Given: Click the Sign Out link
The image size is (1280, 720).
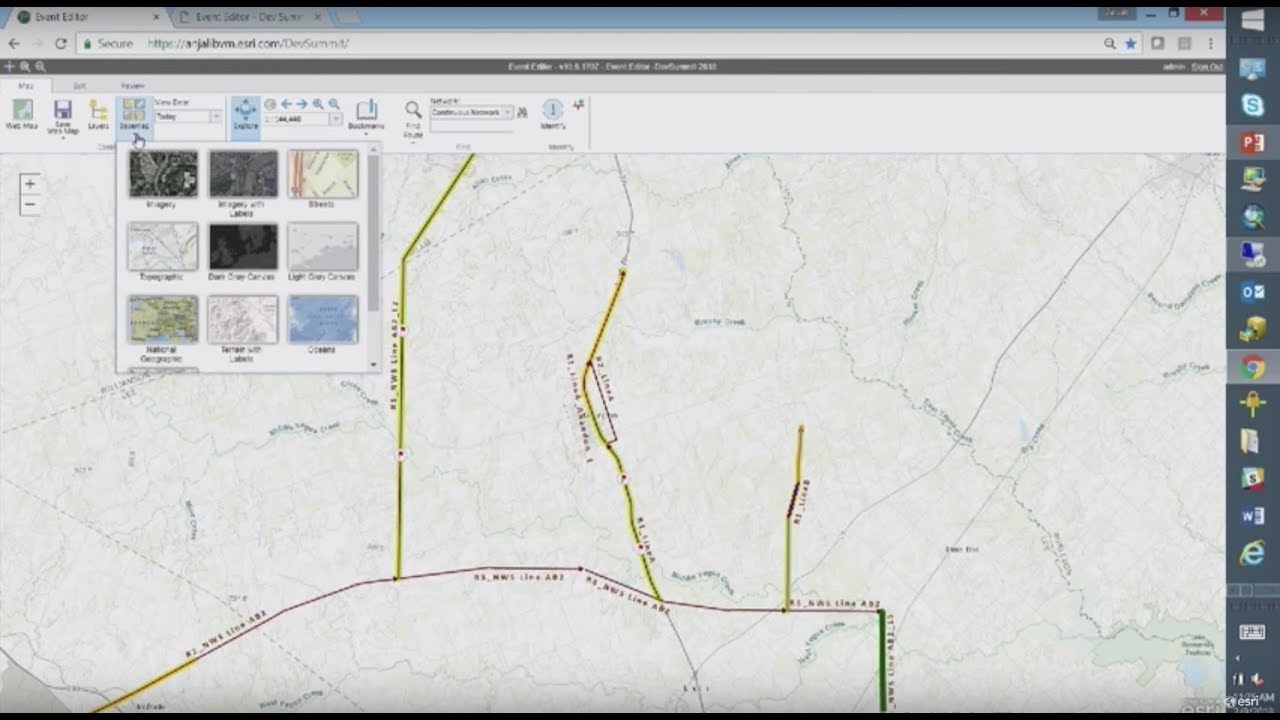Looking at the screenshot, I should coord(1207,67).
